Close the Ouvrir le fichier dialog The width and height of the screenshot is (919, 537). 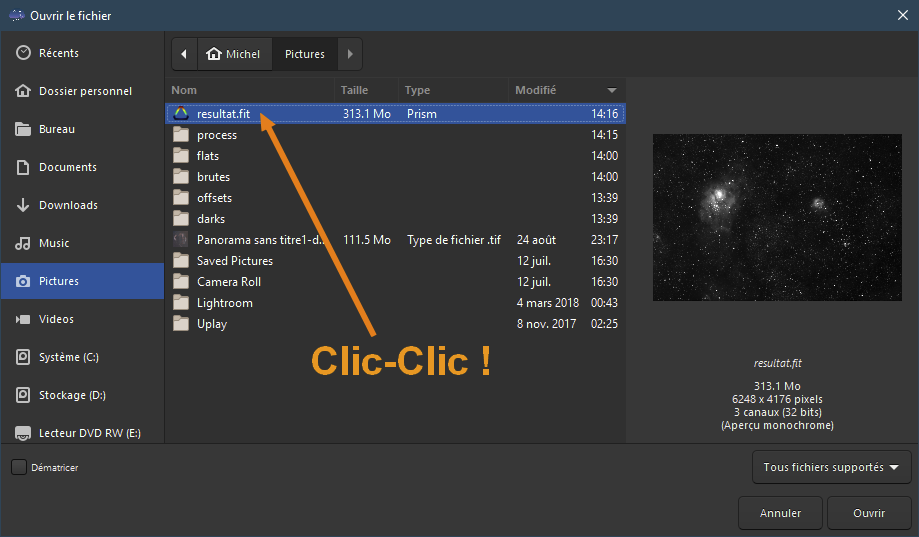pyautogui.click(x=903, y=15)
